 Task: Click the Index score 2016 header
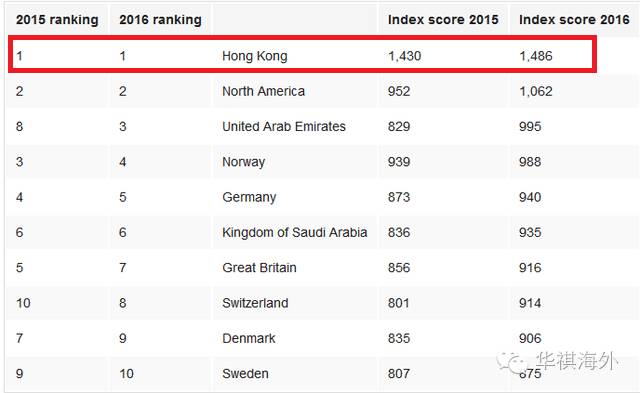(x=574, y=20)
